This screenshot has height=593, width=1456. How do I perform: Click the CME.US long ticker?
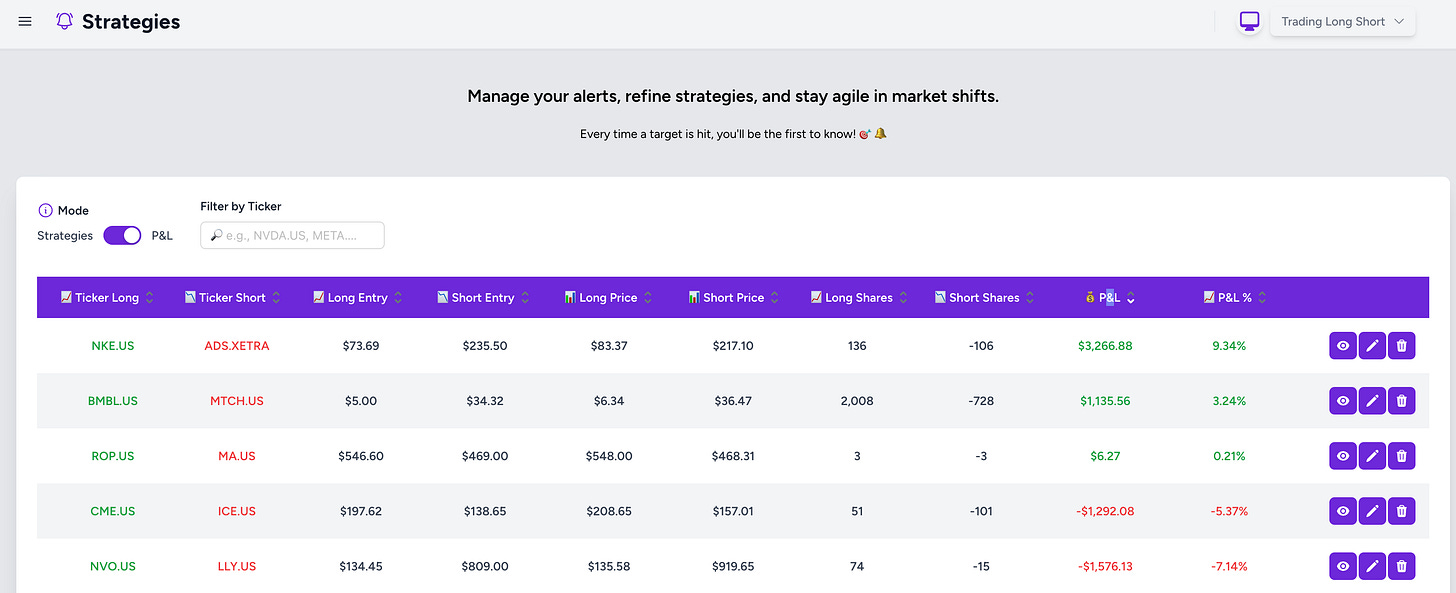click(112, 511)
